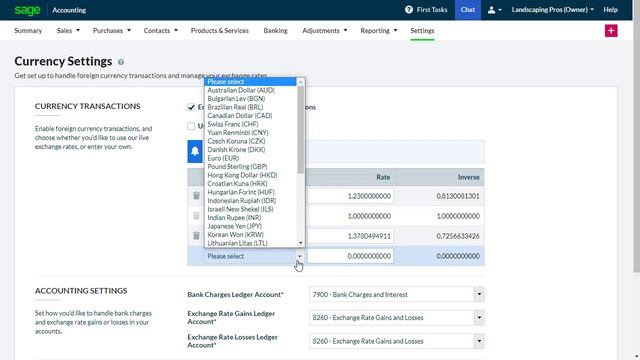The image size is (640, 360).
Task: Click the blue notification bell icon
Action: point(195,151)
